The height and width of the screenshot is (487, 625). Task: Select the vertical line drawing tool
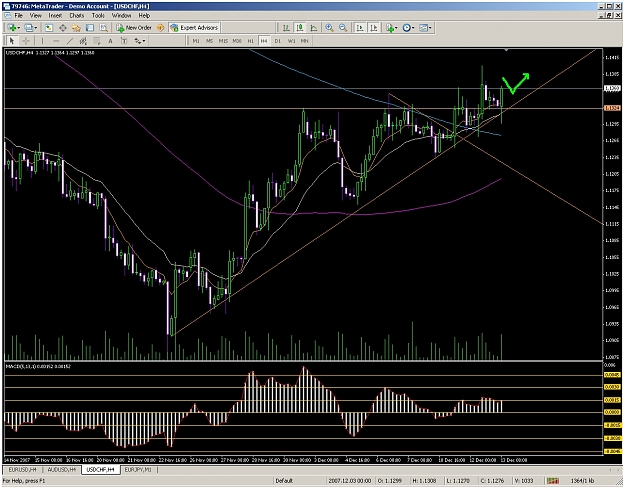42,41
